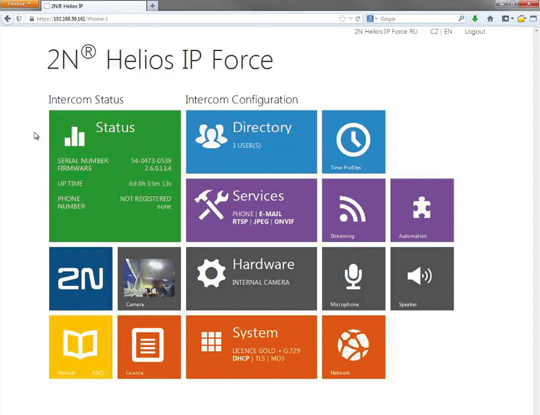Click the RTSP label in Services tile
540x415 pixels.
pyautogui.click(x=240, y=221)
